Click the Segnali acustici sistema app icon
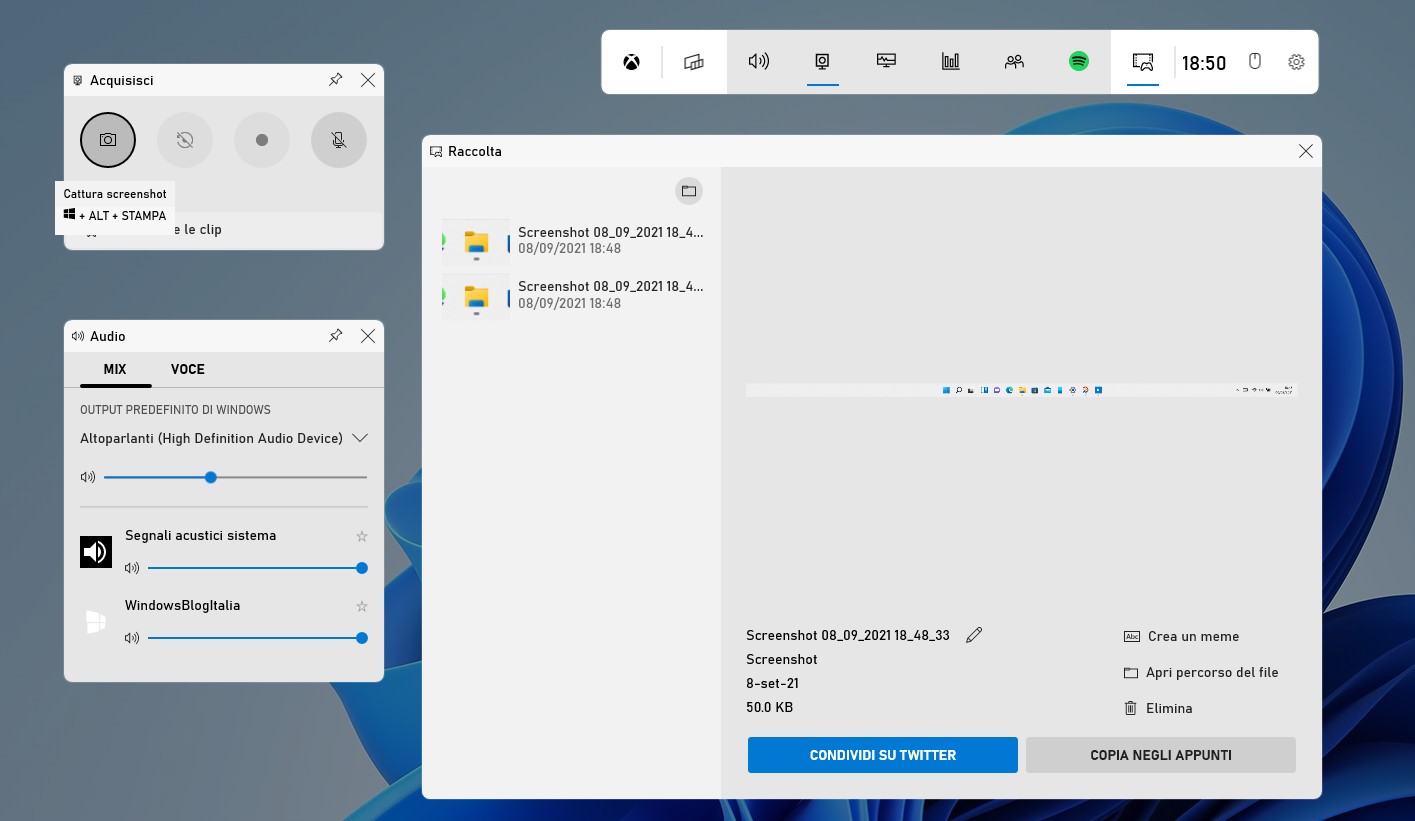This screenshot has height=821, width=1415. coord(96,552)
